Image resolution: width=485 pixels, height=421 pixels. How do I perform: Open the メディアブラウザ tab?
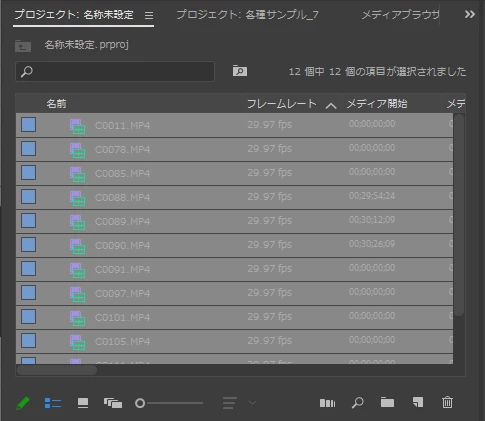pos(400,15)
